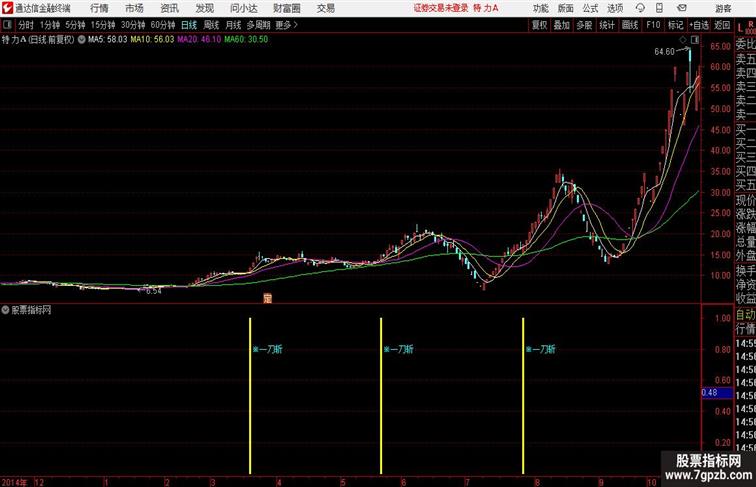Click the 游客 user account button

pyautogui.click(x=723, y=8)
